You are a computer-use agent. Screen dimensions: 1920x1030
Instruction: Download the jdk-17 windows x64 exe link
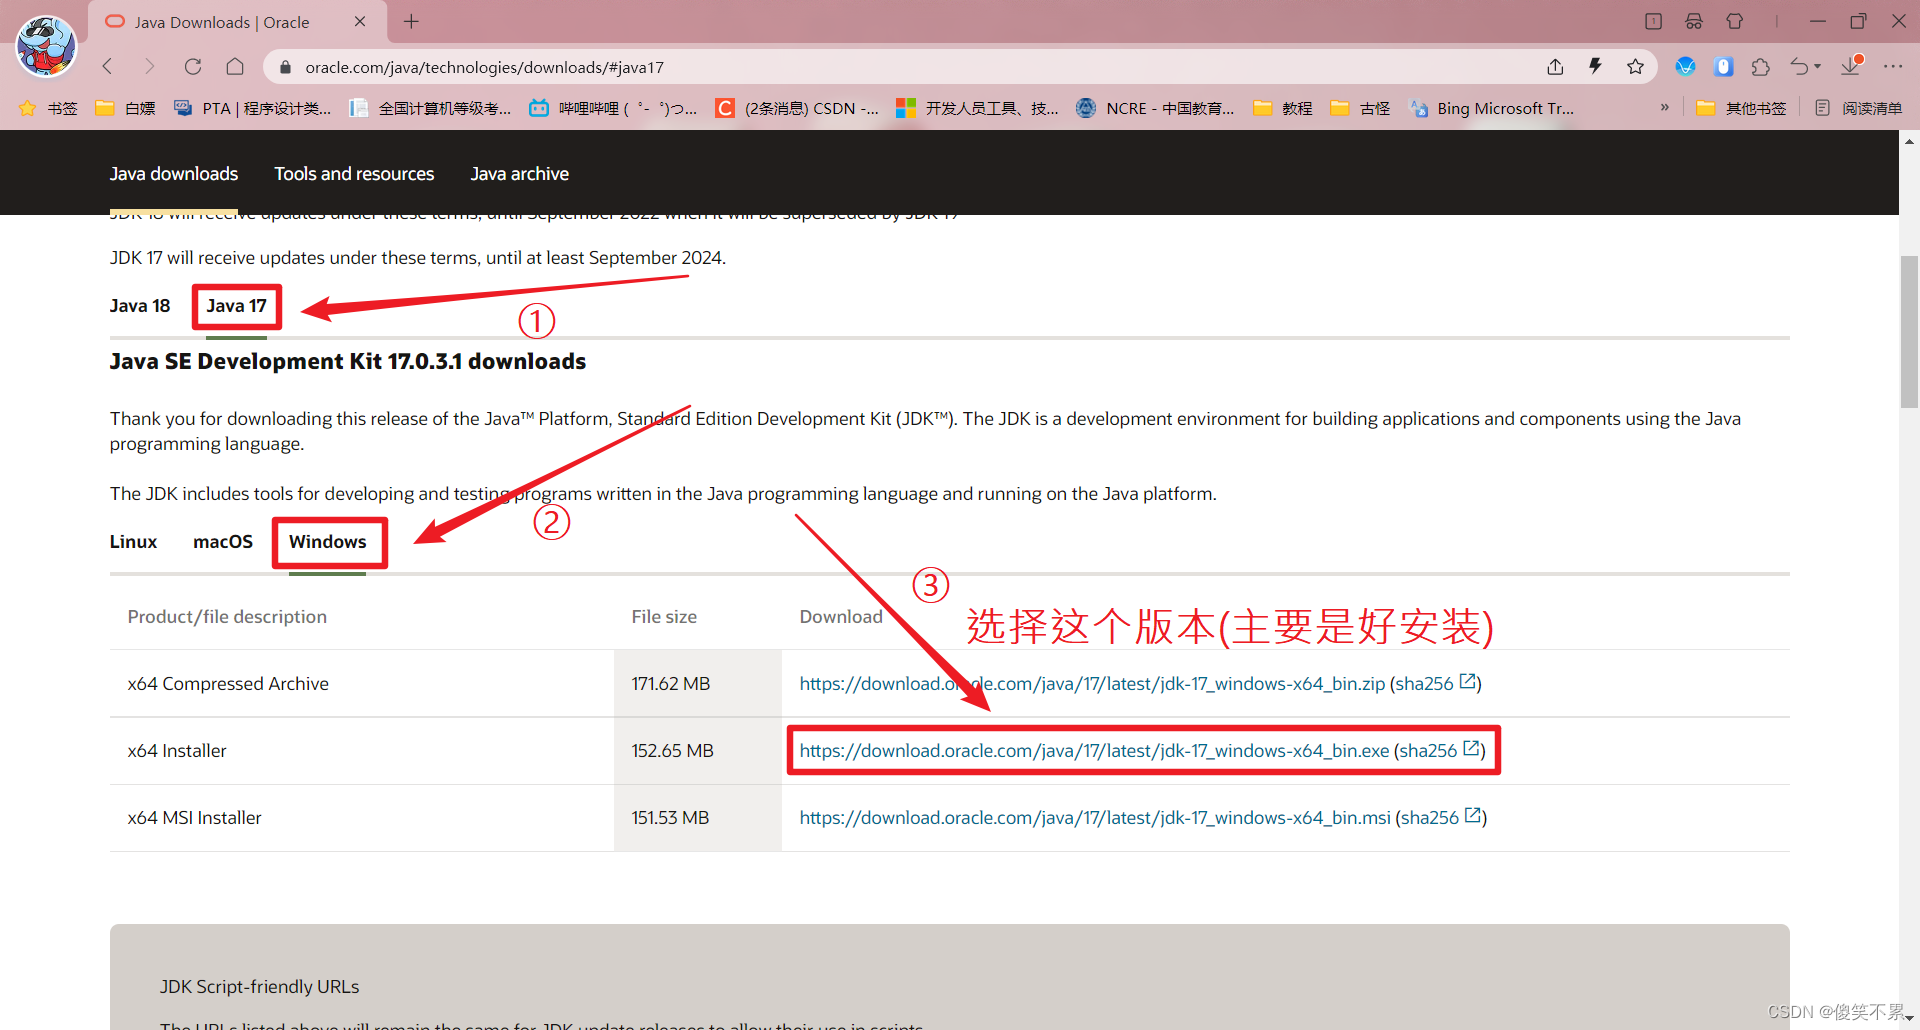tap(1094, 751)
